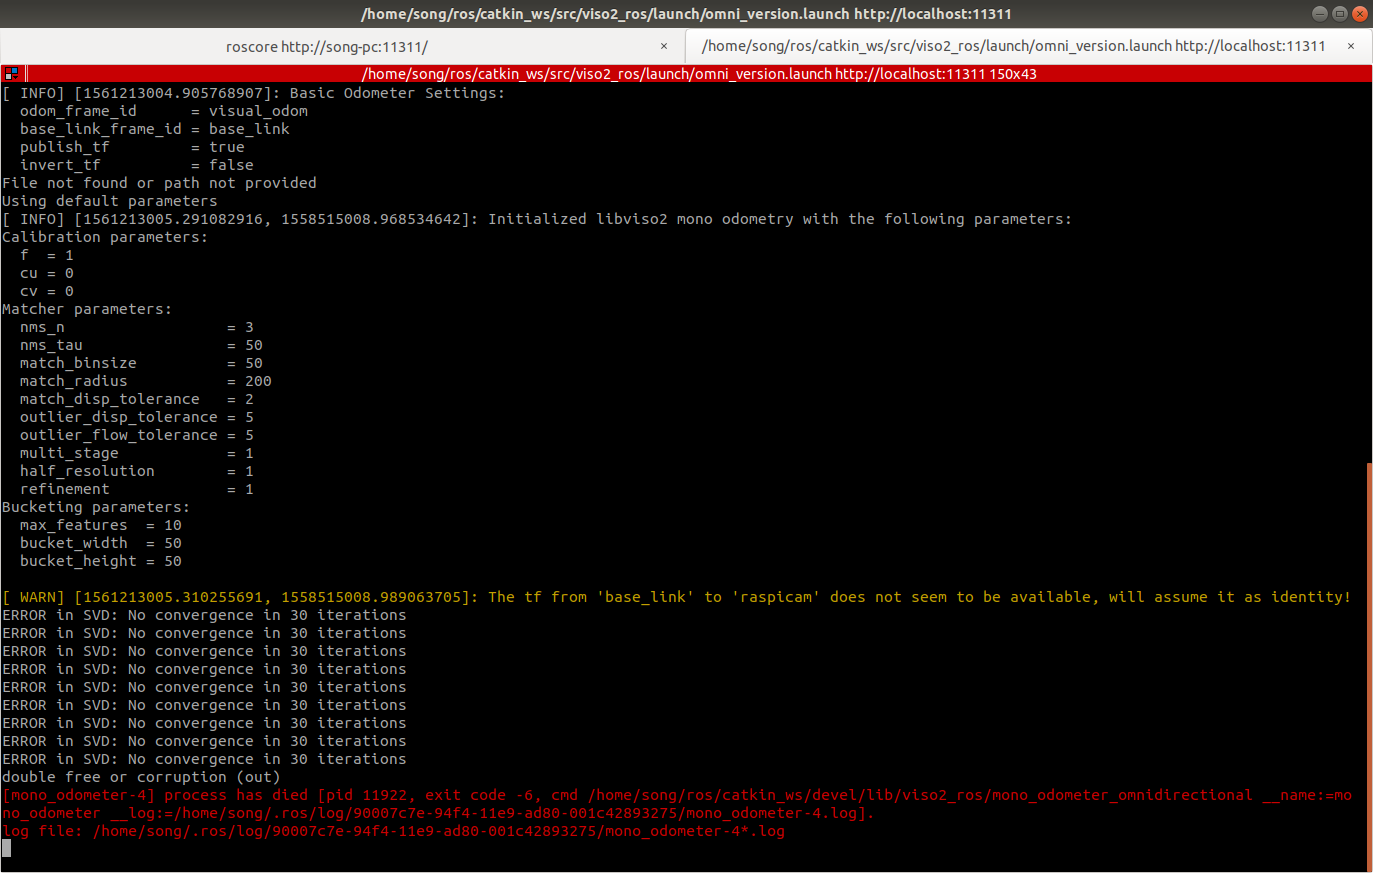1373x873 pixels.
Task: Click the 'odom_frame_id = visual_odom' line
Action: (164, 111)
